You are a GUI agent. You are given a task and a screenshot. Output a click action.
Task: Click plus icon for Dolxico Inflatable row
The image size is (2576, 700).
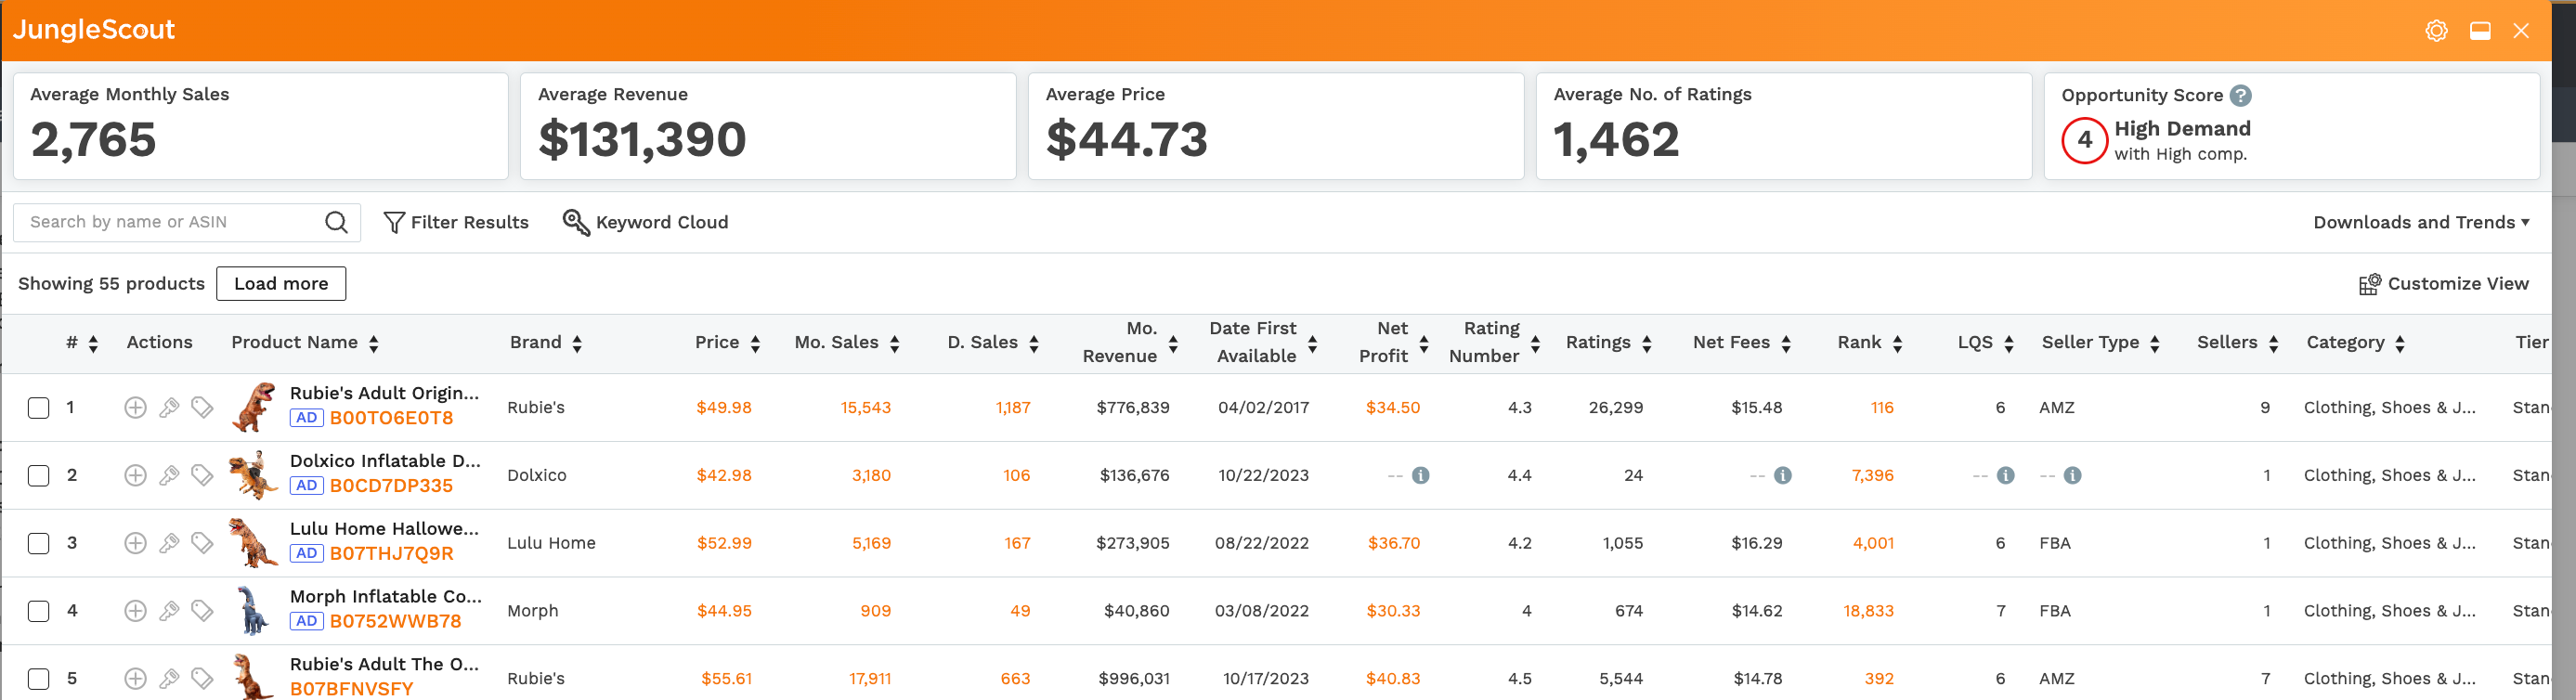tap(135, 475)
